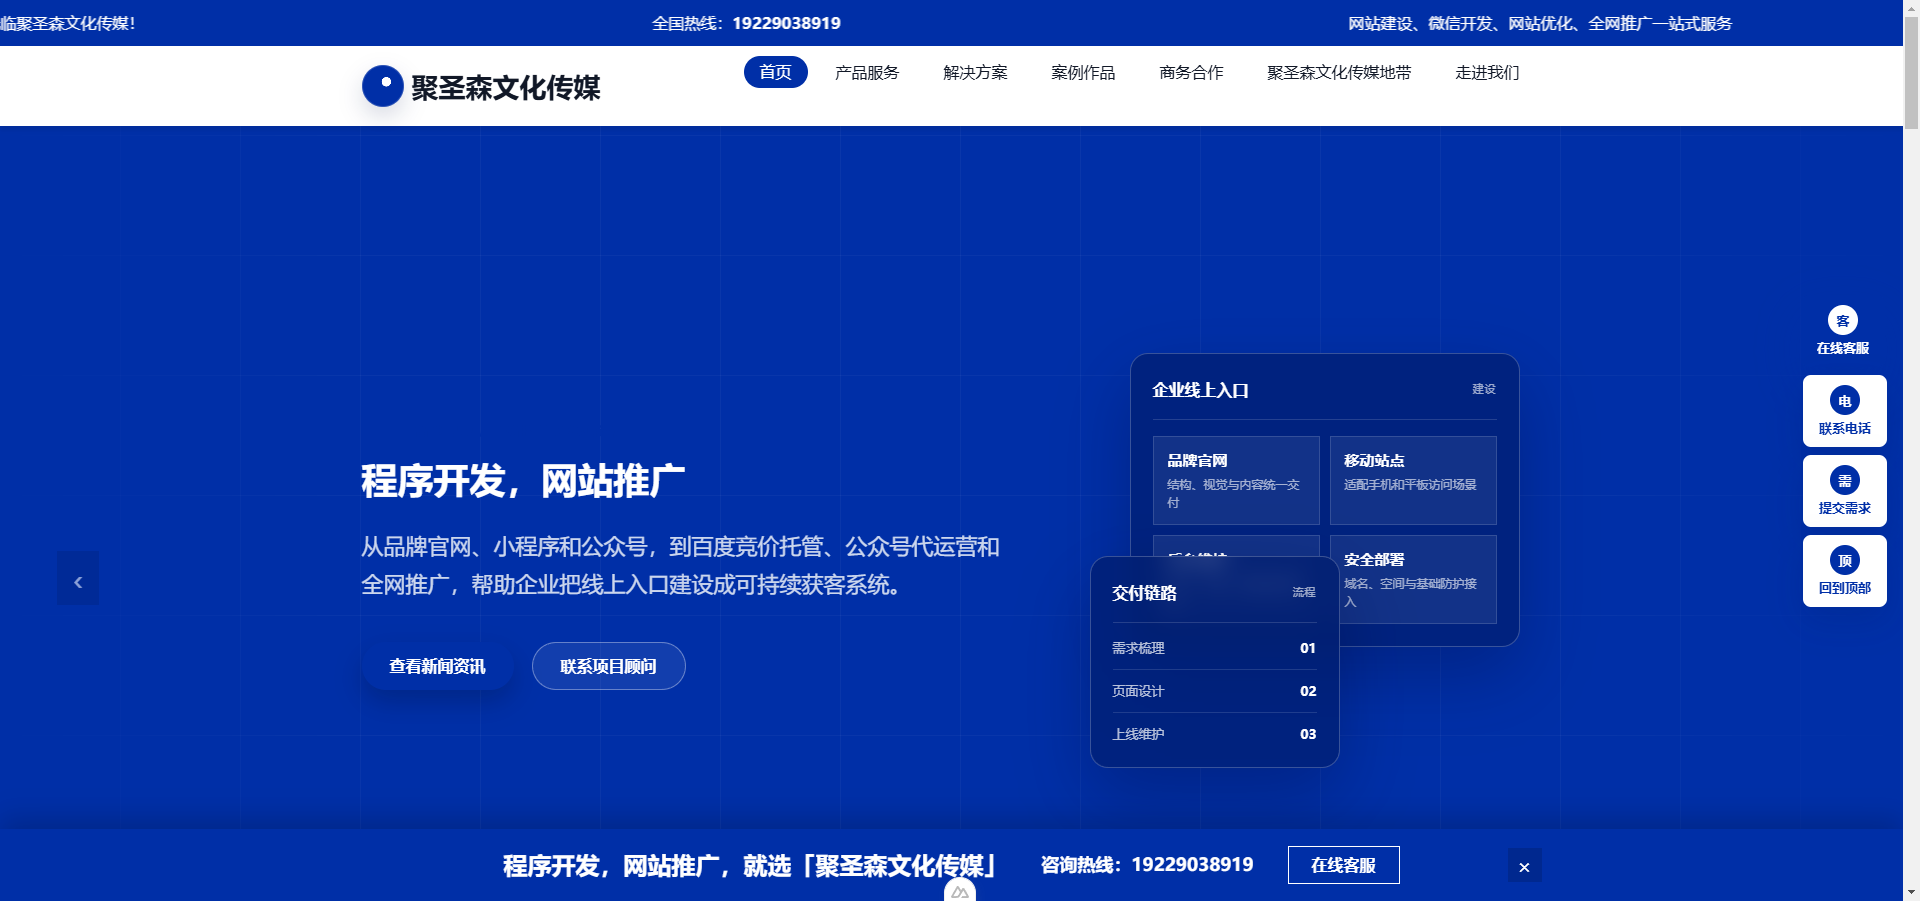Go to 案例作品 menu item
The width and height of the screenshot is (1920, 901).
coord(1083,72)
